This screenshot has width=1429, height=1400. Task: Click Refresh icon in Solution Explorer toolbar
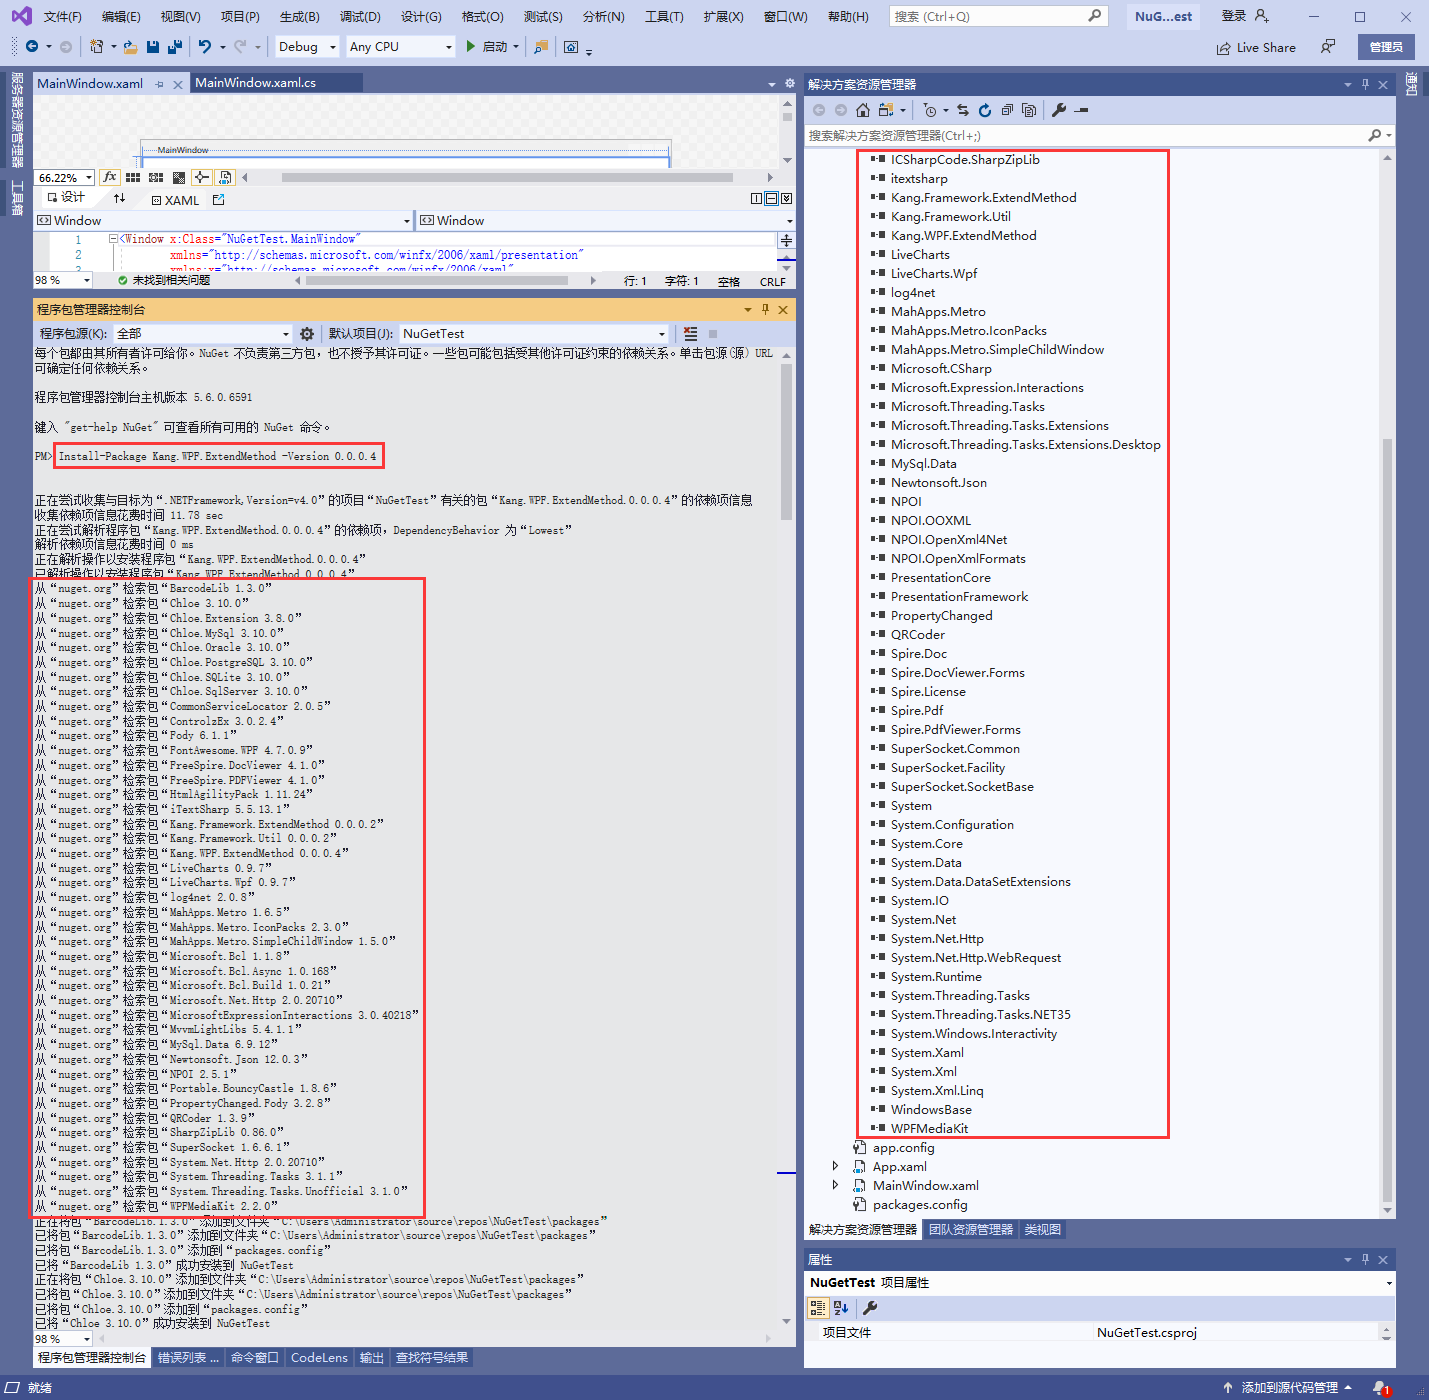985,110
